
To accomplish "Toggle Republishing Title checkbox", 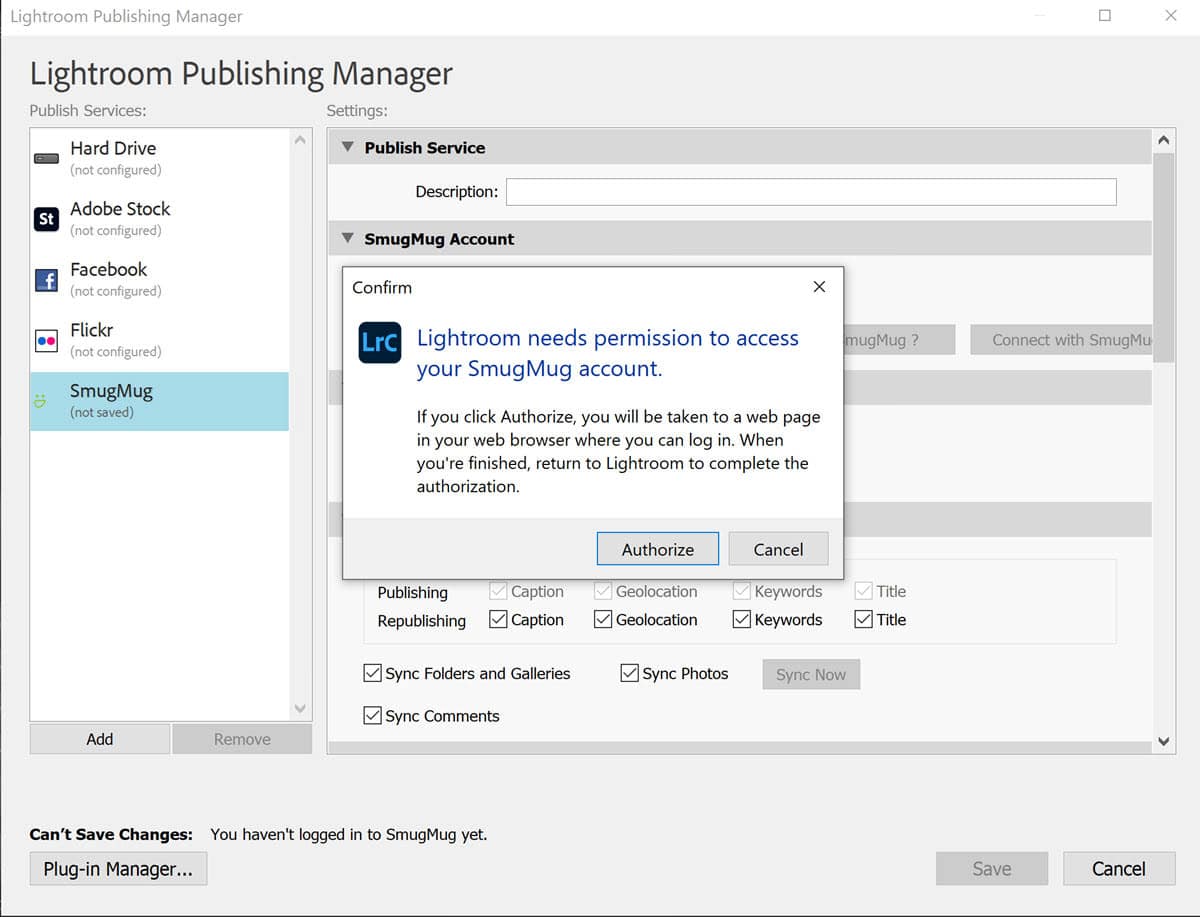I will (864, 620).
